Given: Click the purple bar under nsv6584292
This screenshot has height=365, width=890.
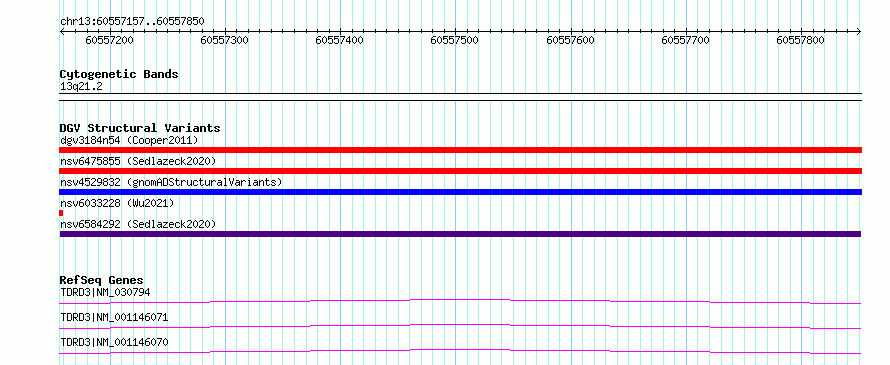Looking at the screenshot, I should [x=460, y=234].
